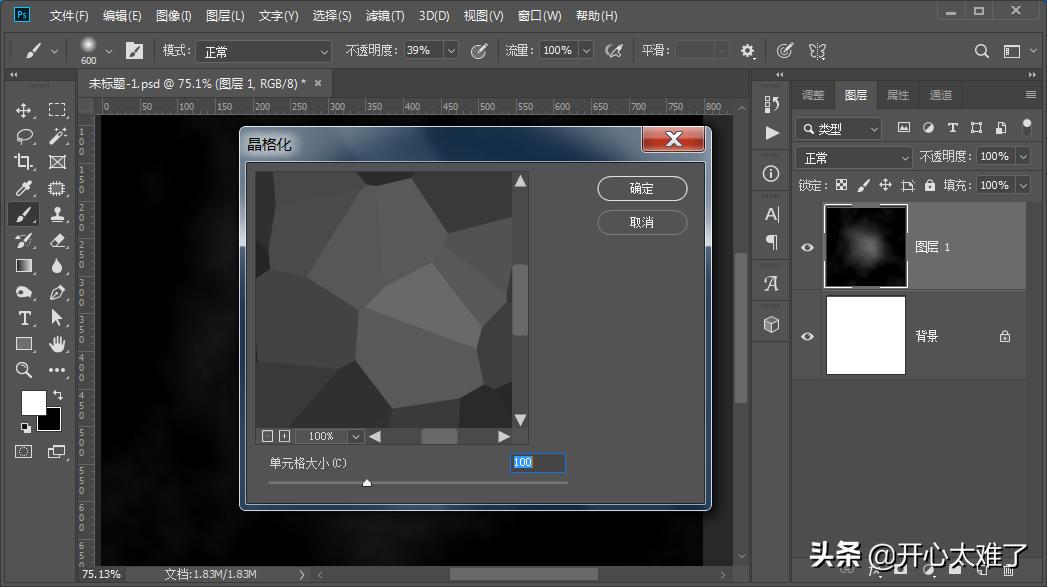Open the 滤镜(T) menu

coord(385,16)
